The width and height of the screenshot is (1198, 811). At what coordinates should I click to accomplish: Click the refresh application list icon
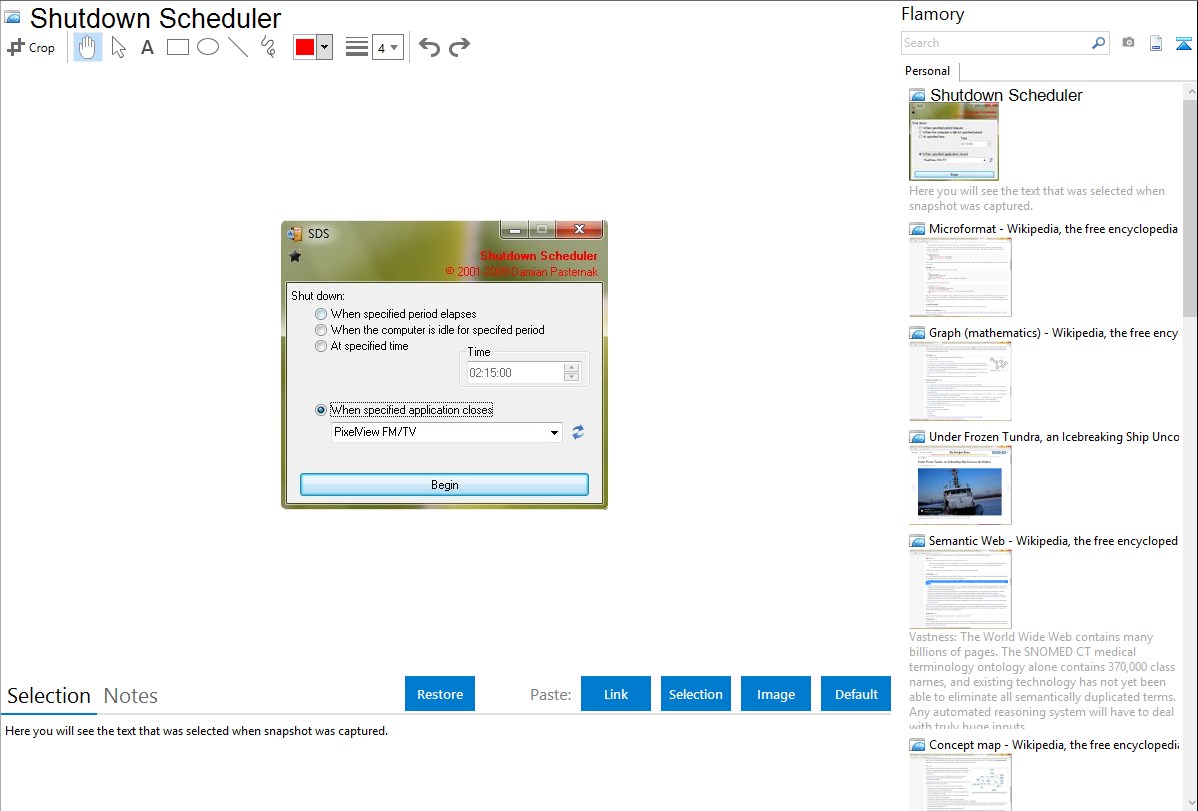[x=578, y=433]
